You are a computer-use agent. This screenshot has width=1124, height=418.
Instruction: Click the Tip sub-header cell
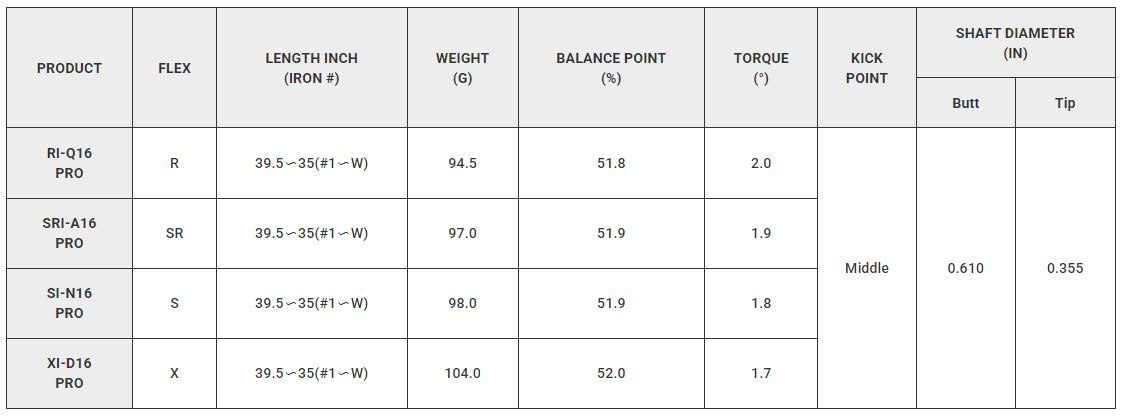pyautogui.click(x=1065, y=103)
